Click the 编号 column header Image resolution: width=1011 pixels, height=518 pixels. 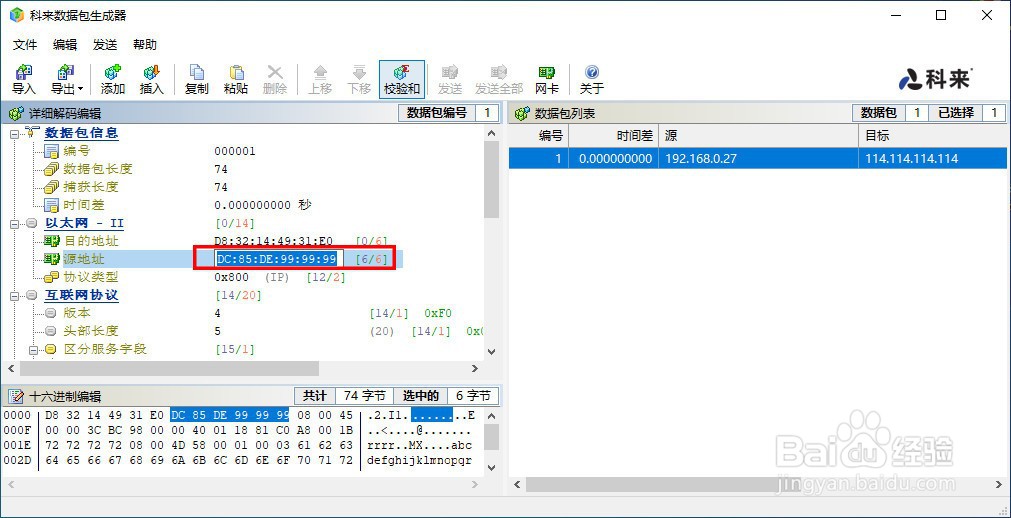(538, 136)
